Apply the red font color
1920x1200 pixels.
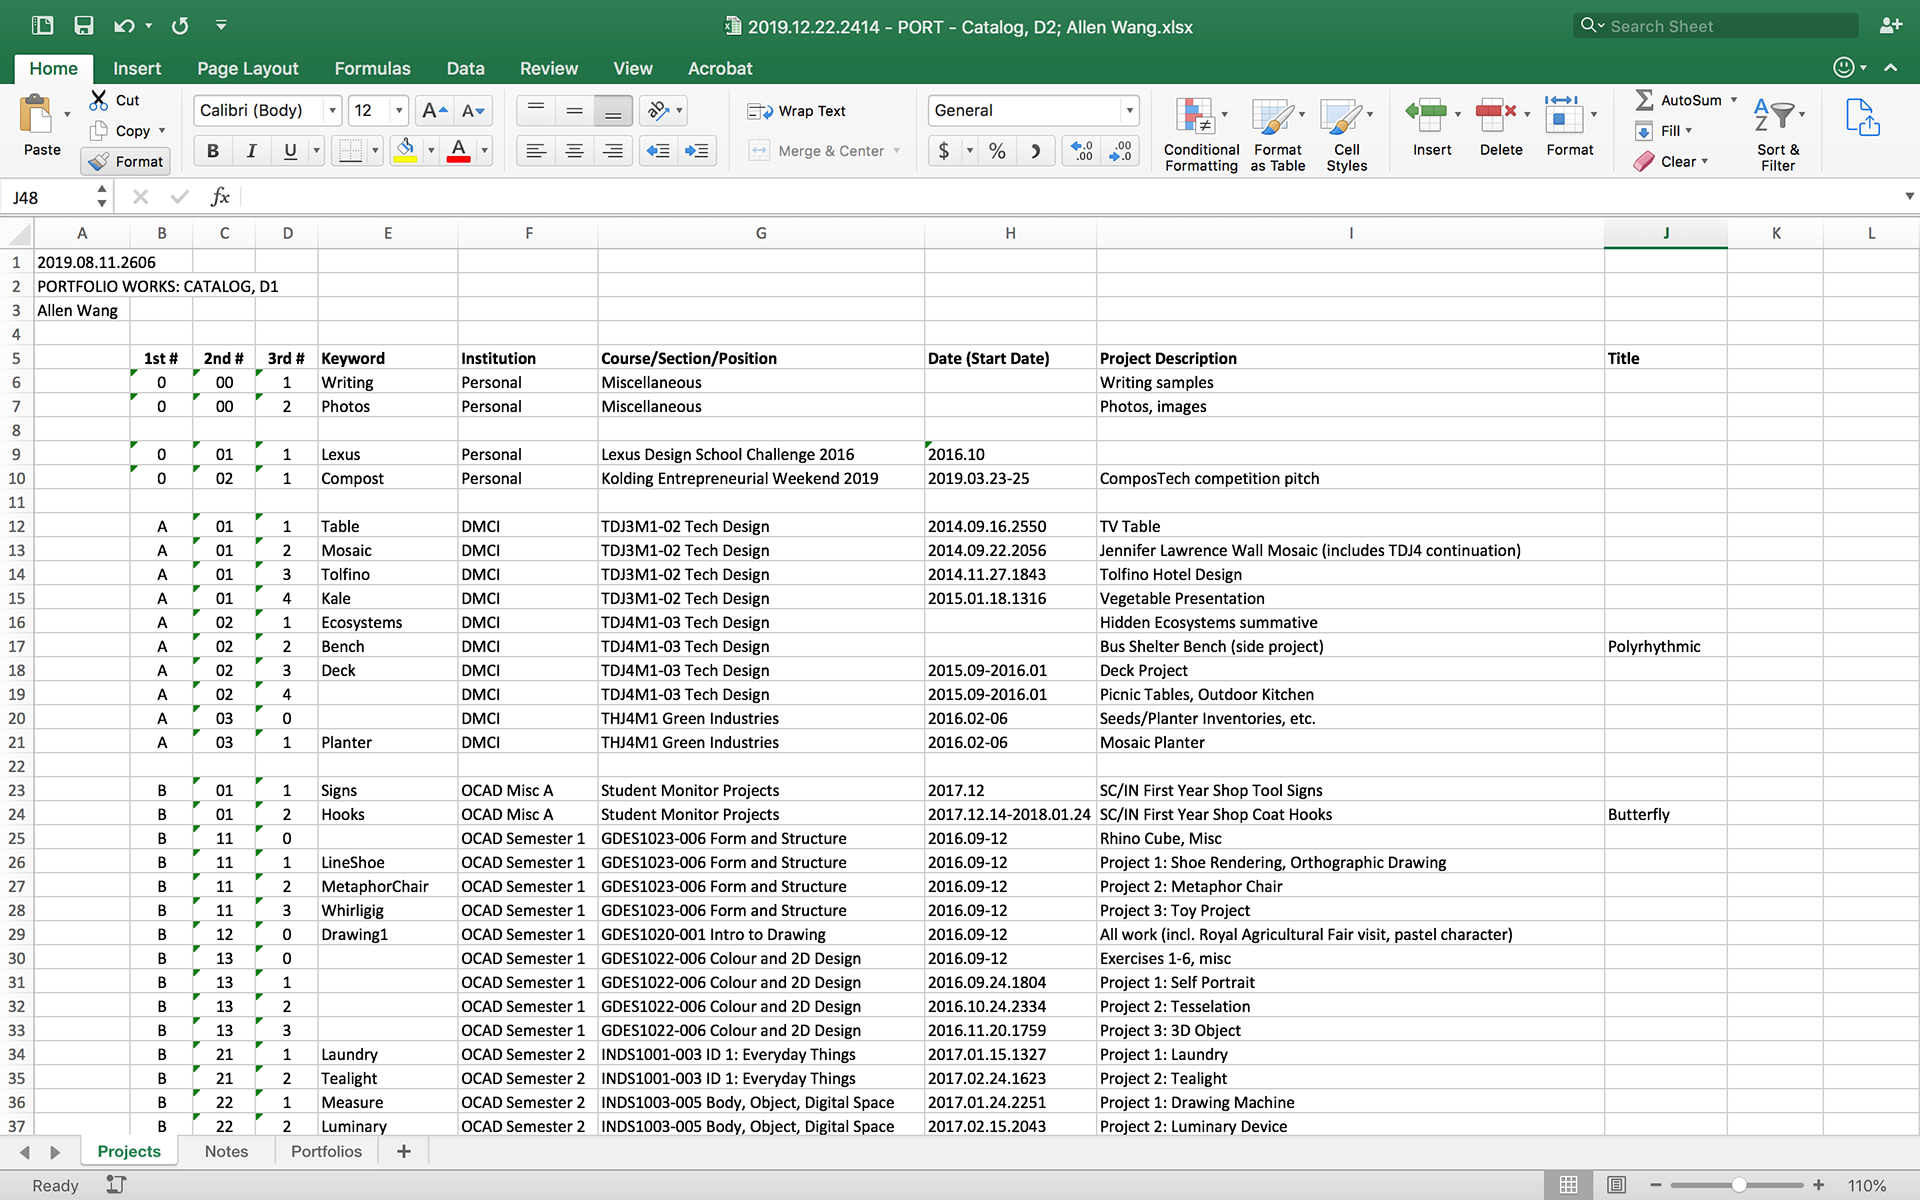pyautogui.click(x=459, y=151)
